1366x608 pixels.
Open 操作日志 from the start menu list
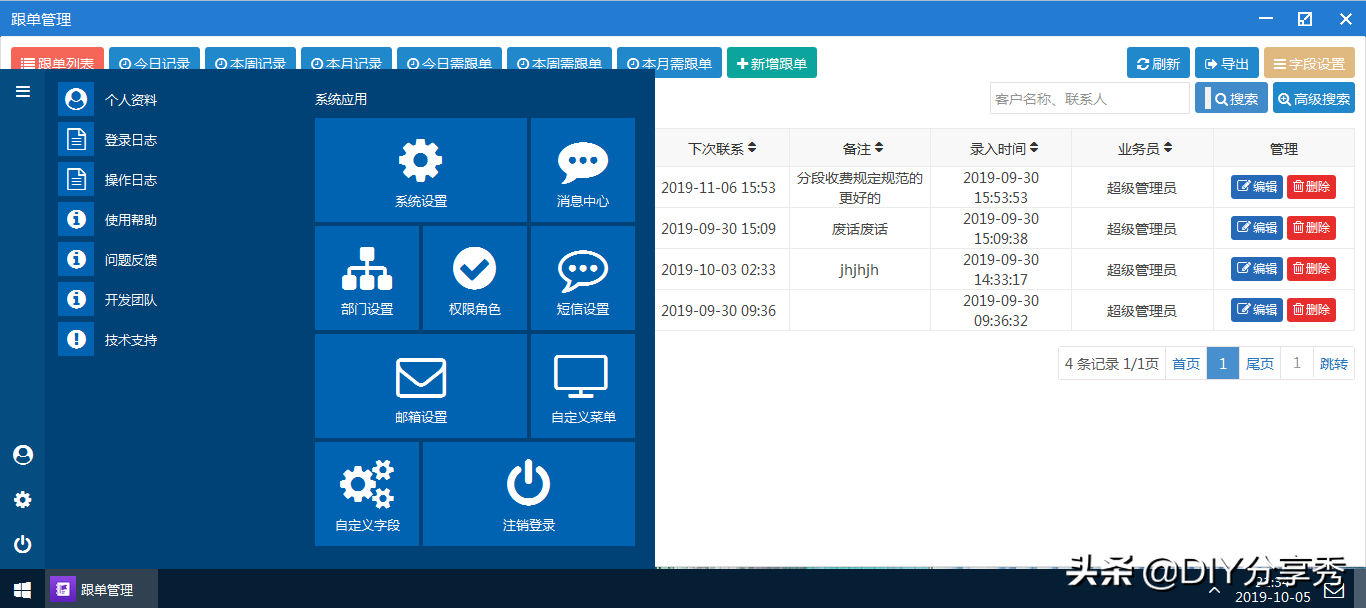[108, 180]
